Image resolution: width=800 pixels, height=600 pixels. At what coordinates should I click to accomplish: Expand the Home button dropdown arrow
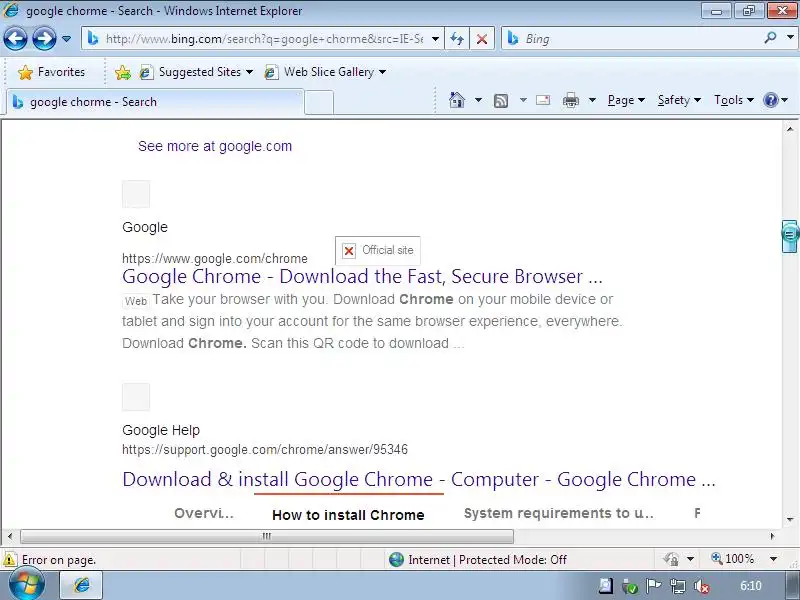(x=478, y=99)
